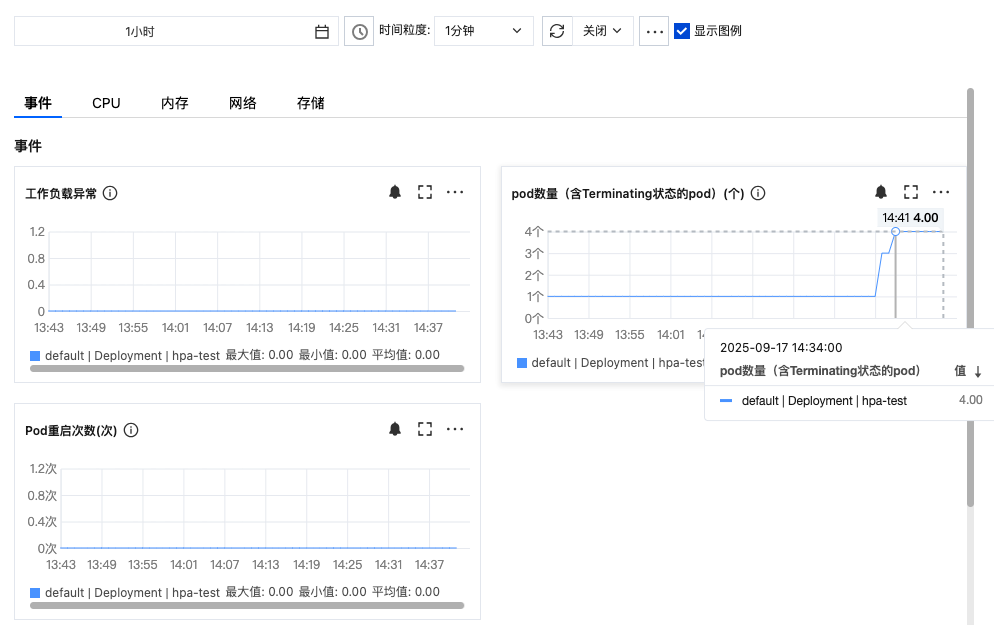This screenshot has height=625, width=994.
Task: Expand Pod重启次数 chart to fullscreen
Action: click(425, 429)
